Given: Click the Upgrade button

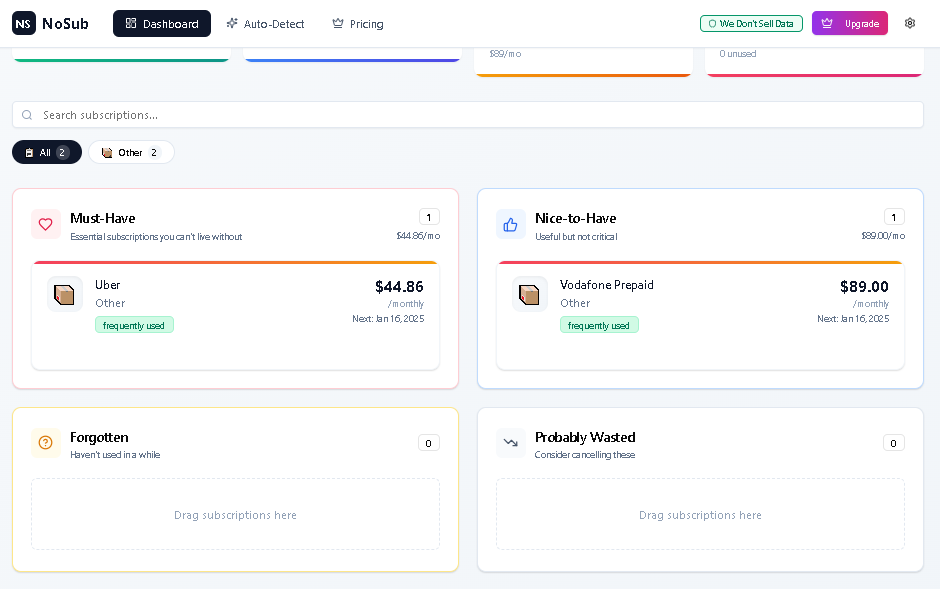Looking at the screenshot, I should [849, 23].
